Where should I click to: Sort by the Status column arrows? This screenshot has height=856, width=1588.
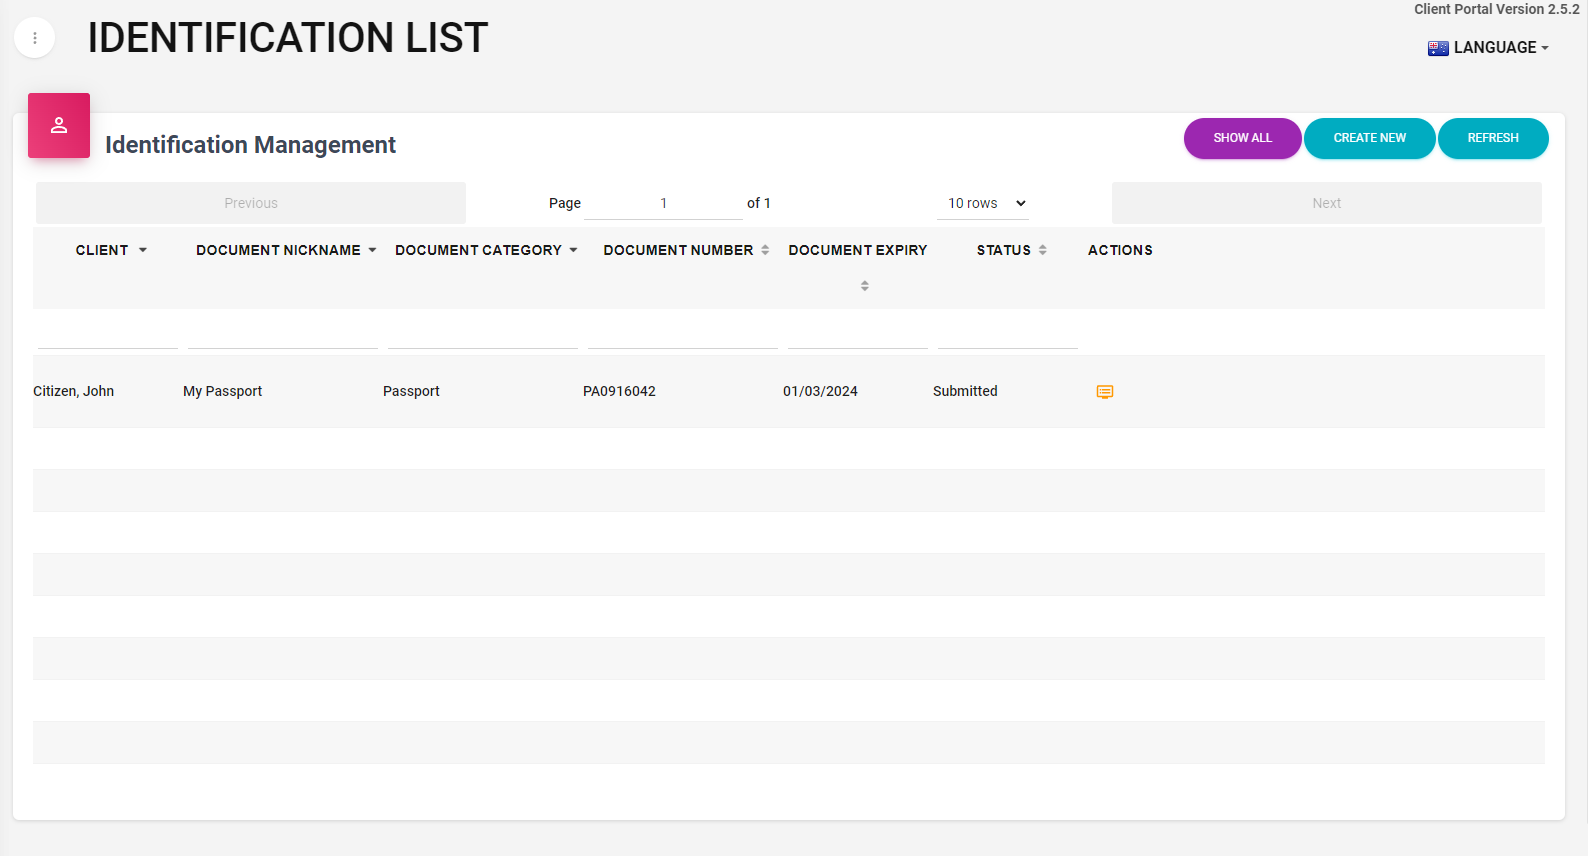point(1042,250)
